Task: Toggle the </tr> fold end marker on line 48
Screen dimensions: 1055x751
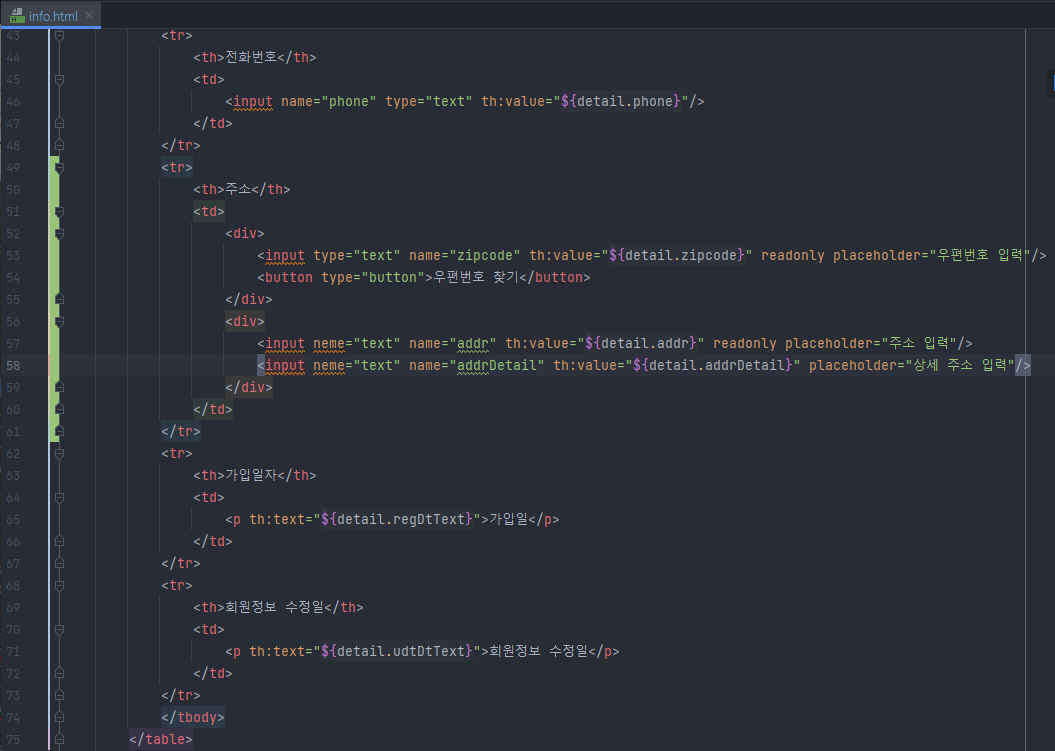Action: pos(59,145)
